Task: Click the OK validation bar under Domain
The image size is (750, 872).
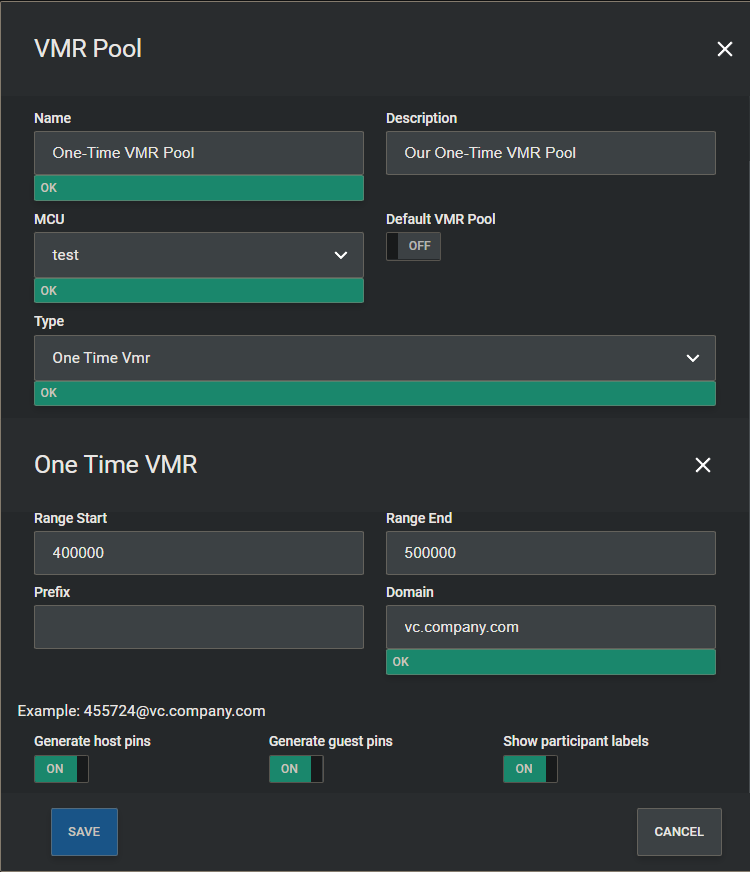Action: click(551, 662)
